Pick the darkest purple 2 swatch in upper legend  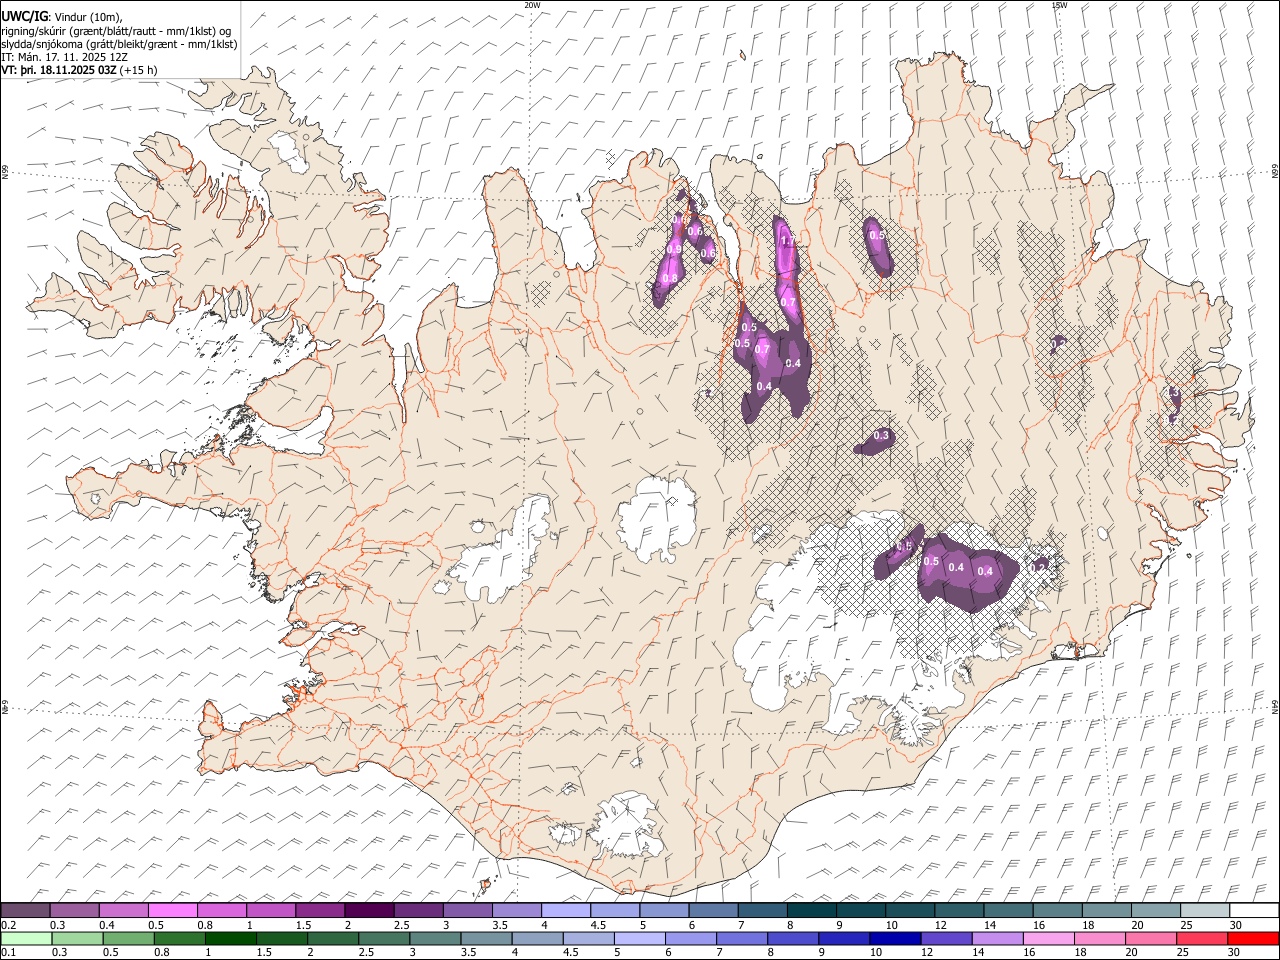(369, 910)
